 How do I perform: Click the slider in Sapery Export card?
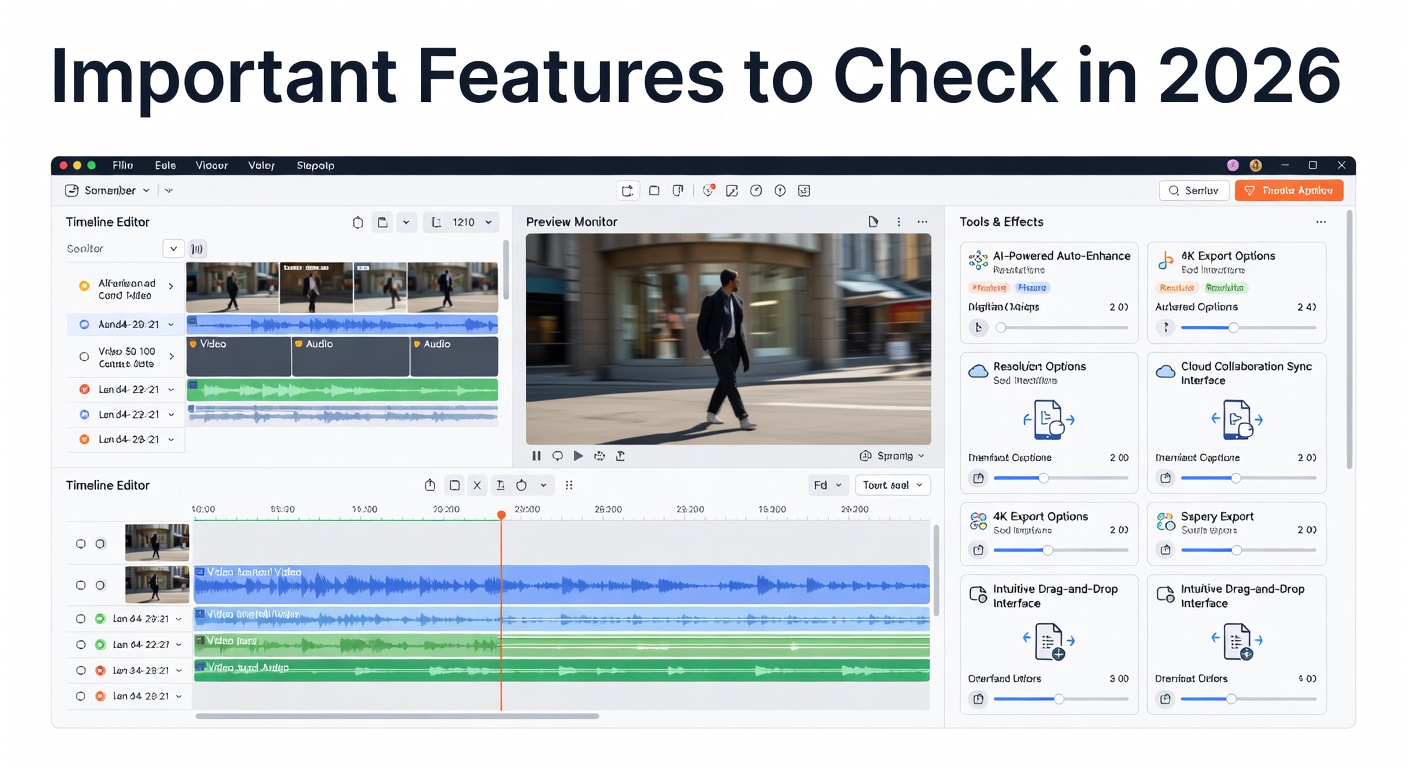tap(1249, 550)
